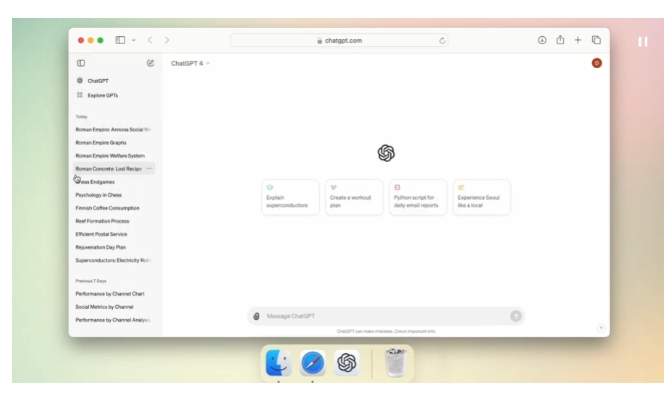Open Safari tab overview icon

point(596,40)
